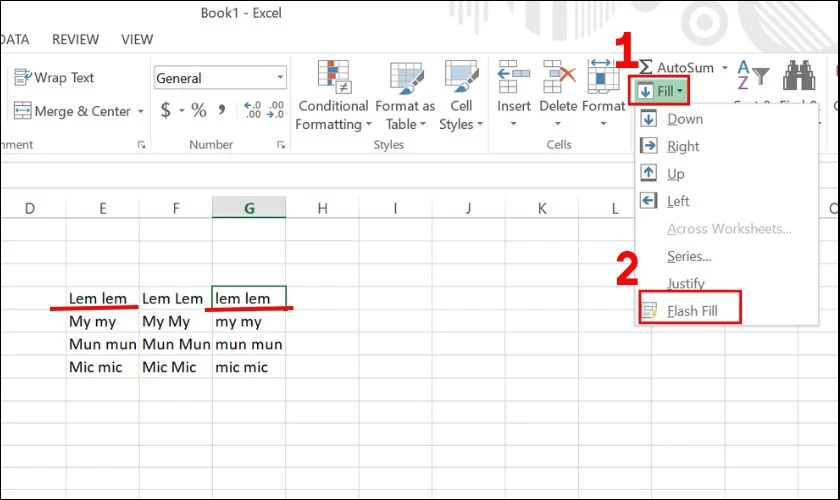Open Conditional Formatting menu
The height and width of the screenshot is (500, 840).
[333, 95]
